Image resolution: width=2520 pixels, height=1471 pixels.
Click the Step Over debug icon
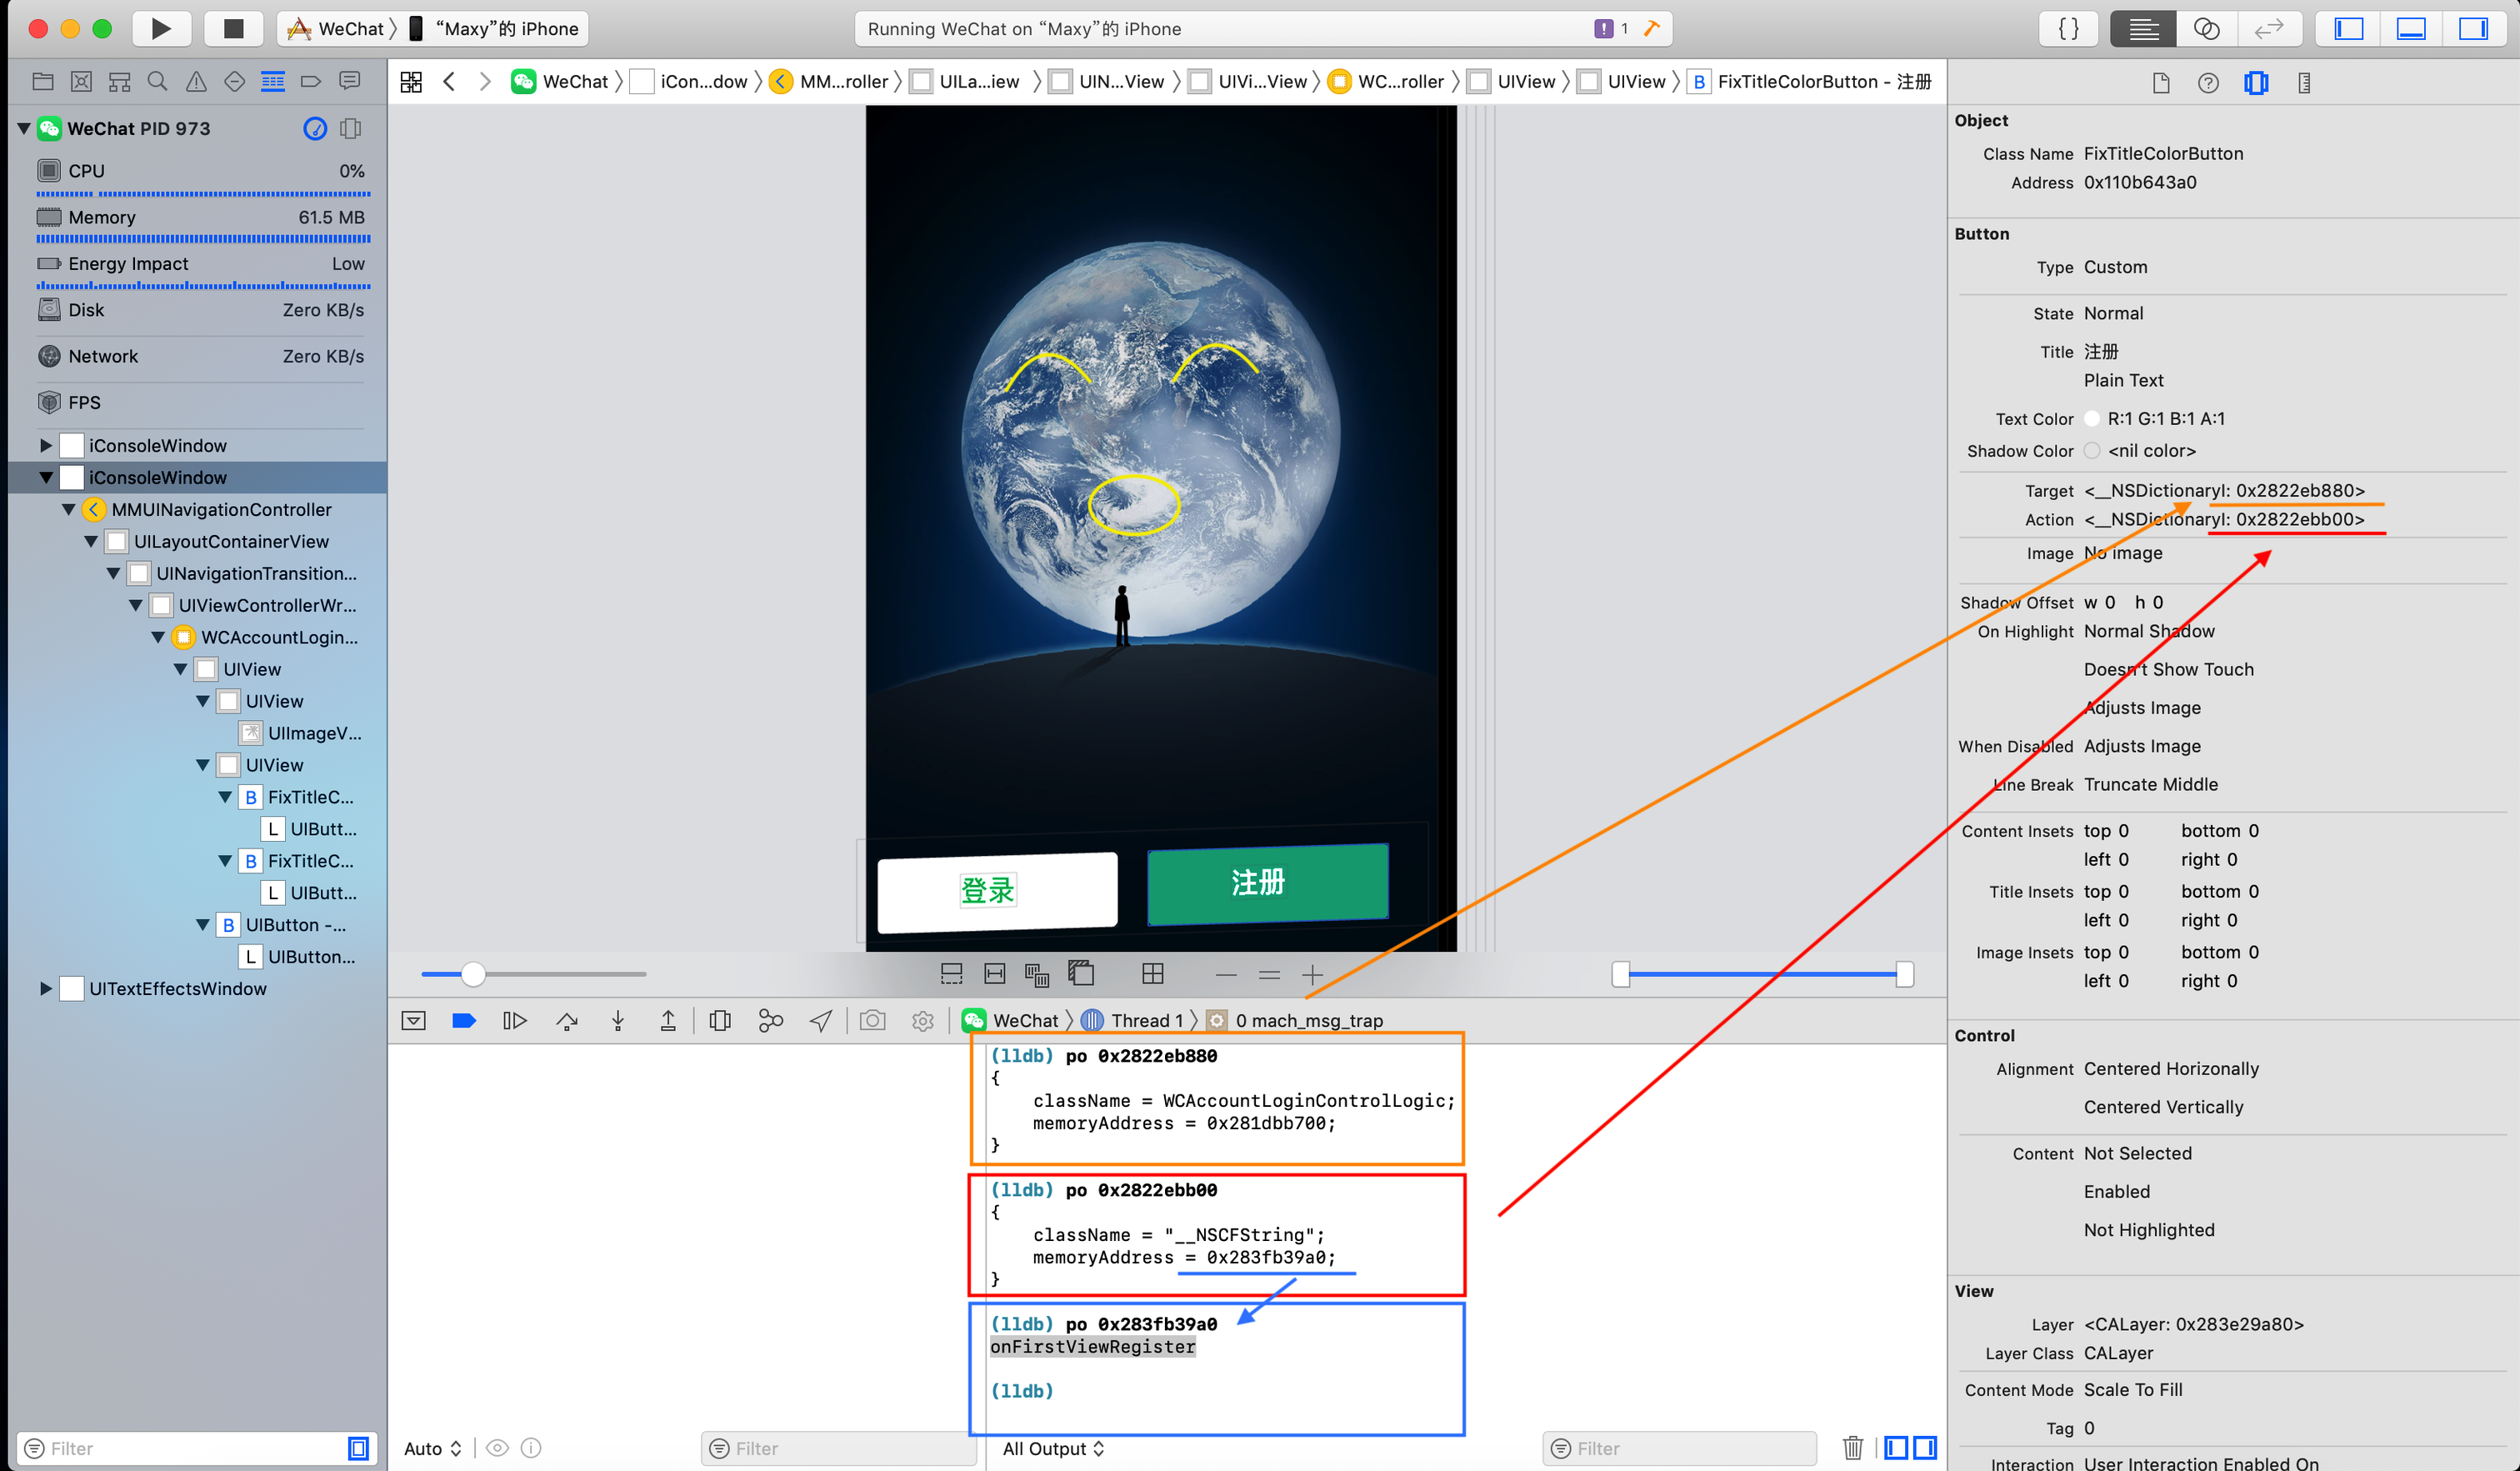pyautogui.click(x=567, y=1020)
